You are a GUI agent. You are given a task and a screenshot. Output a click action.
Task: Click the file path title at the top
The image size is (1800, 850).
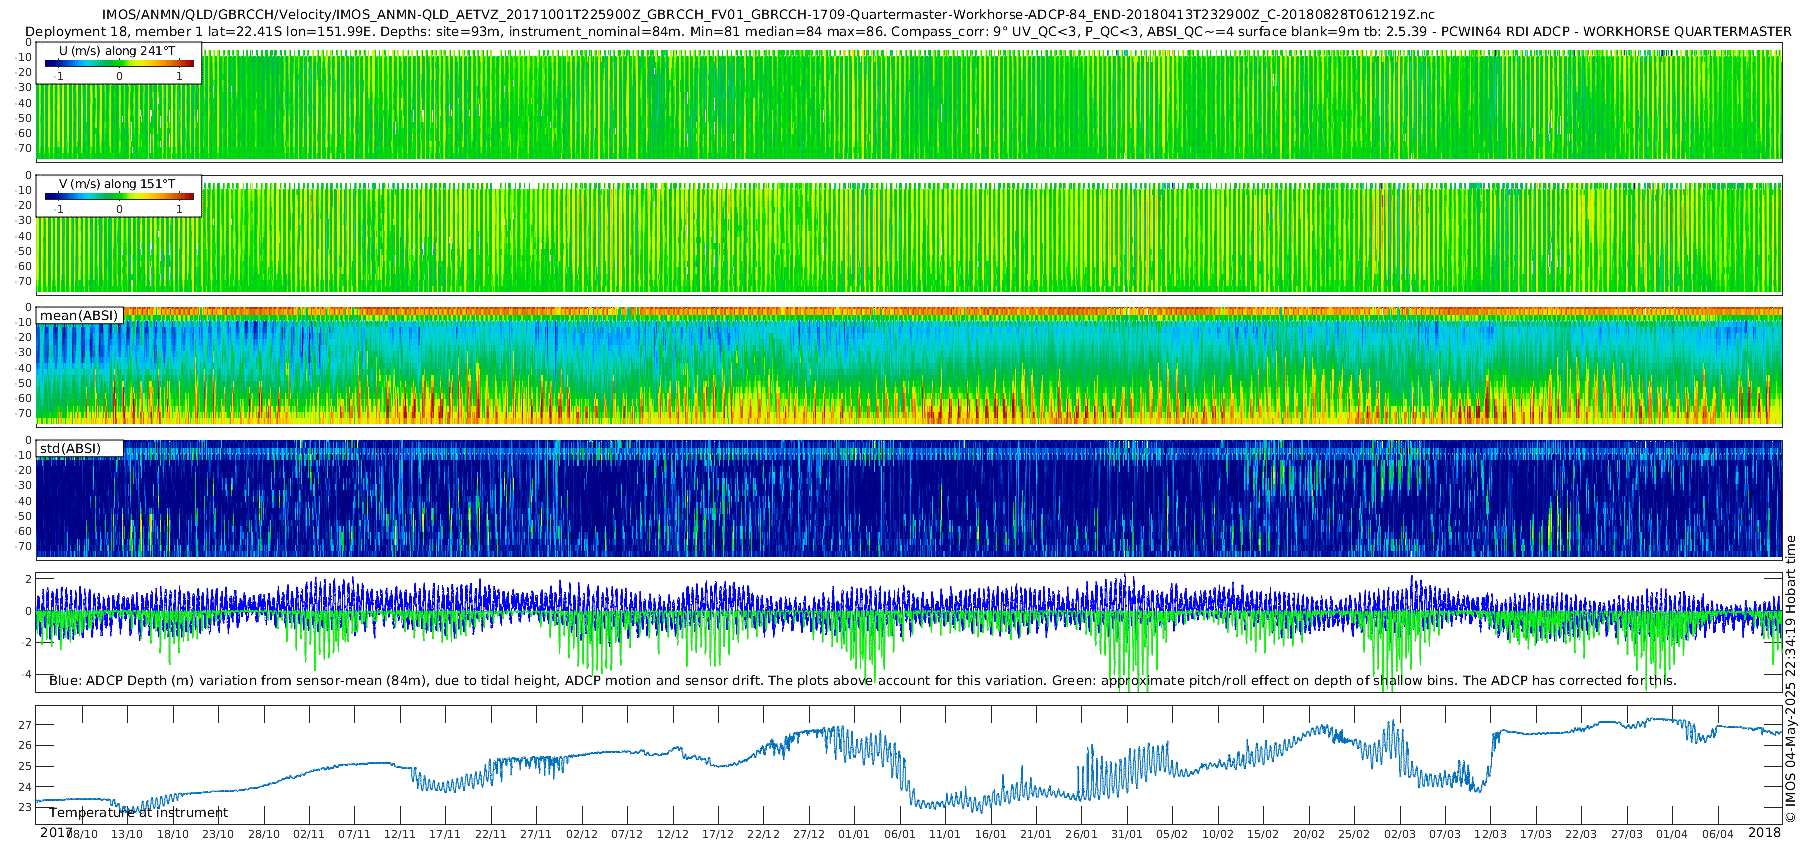(x=768, y=15)
